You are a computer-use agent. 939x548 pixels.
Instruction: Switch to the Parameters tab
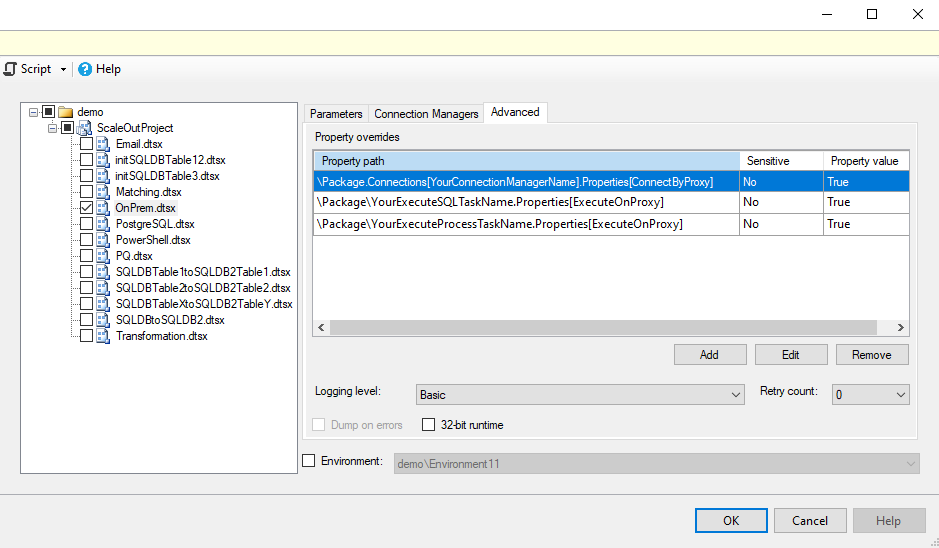pyautogui.click(x=336, y=114)
